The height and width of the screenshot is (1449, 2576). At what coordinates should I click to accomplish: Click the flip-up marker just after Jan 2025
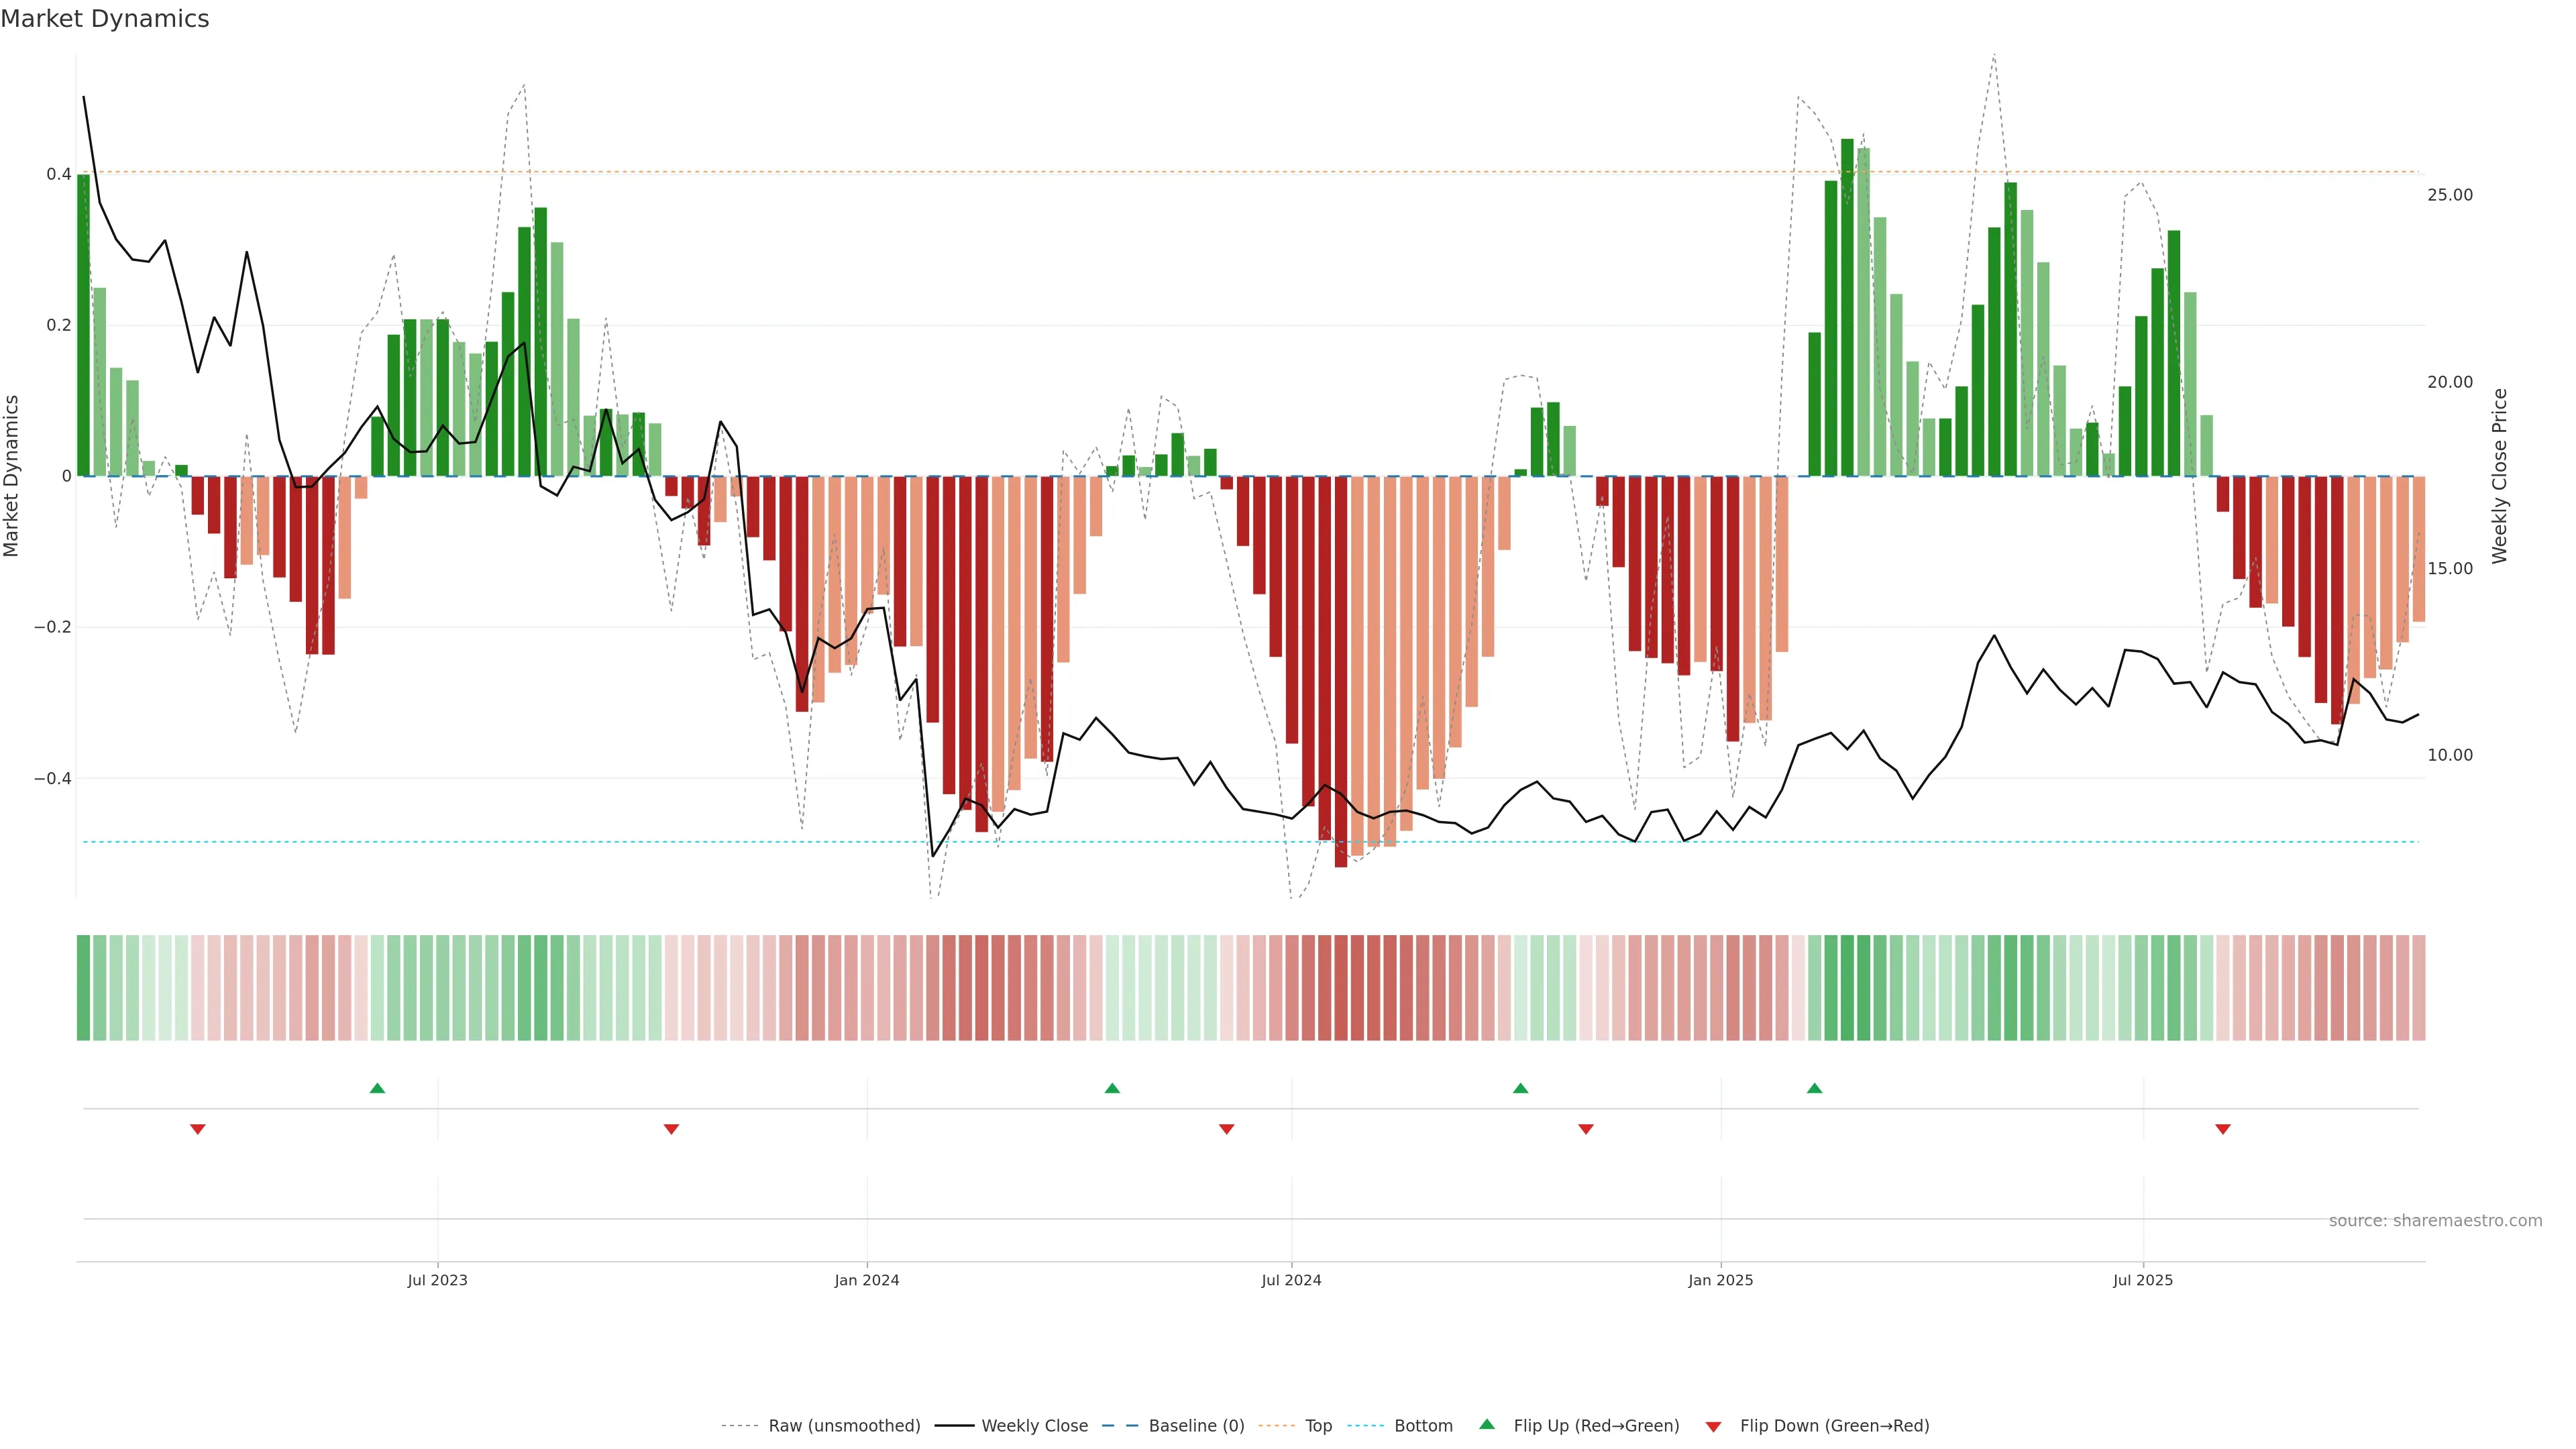click(1814, 1088)
